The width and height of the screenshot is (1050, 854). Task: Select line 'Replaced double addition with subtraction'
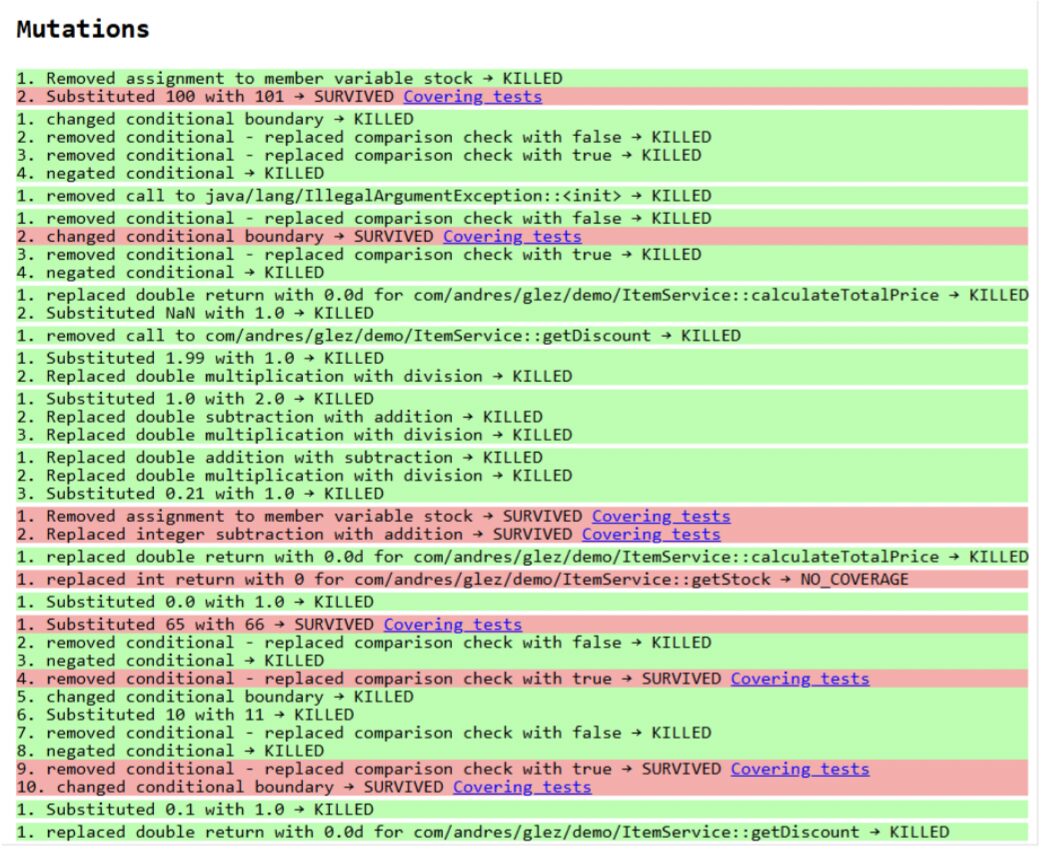click(522, 458)
